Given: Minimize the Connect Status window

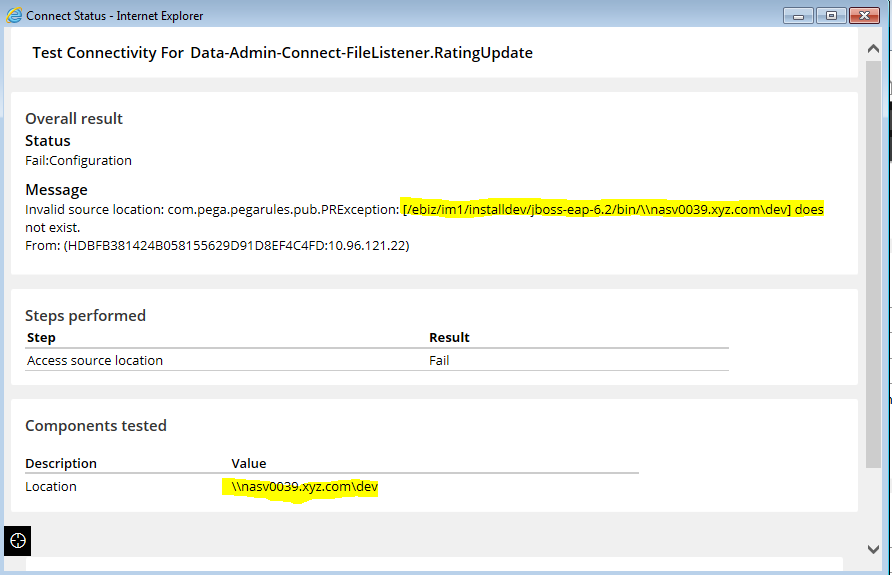Looking at the screenshot, I should tap(797, 15).
